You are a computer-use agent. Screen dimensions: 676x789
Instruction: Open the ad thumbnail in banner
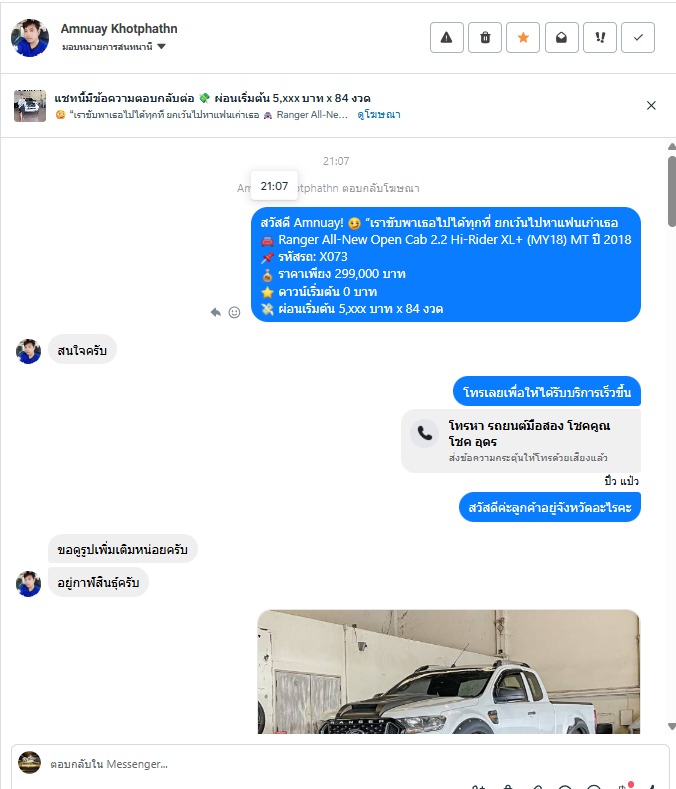[30, 106]
